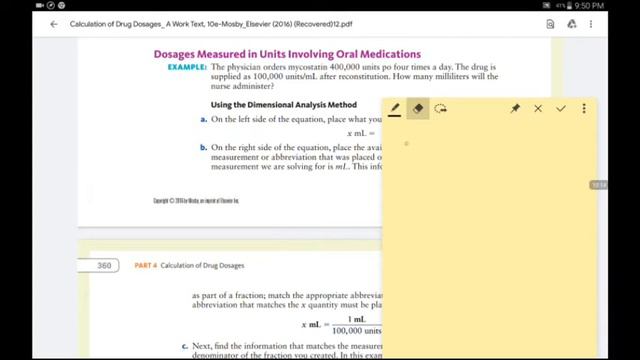
Task: Go back with the left arrow
Action: pos(54,24)
